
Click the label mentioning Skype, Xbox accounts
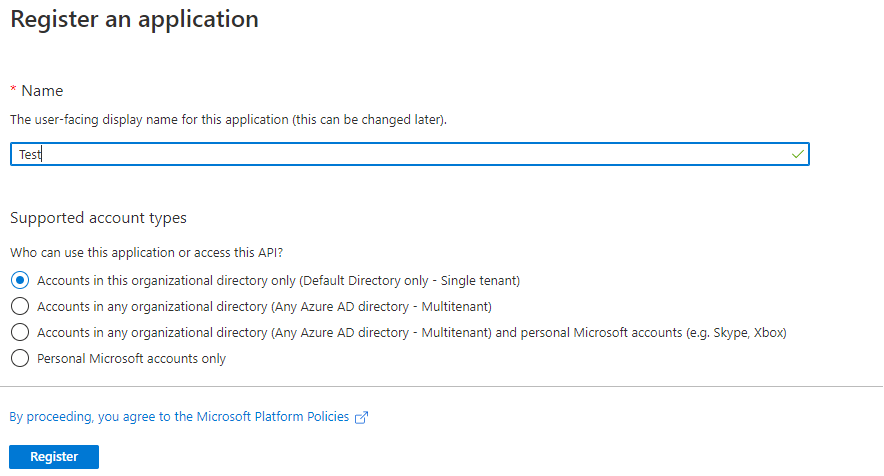(412, 332)
